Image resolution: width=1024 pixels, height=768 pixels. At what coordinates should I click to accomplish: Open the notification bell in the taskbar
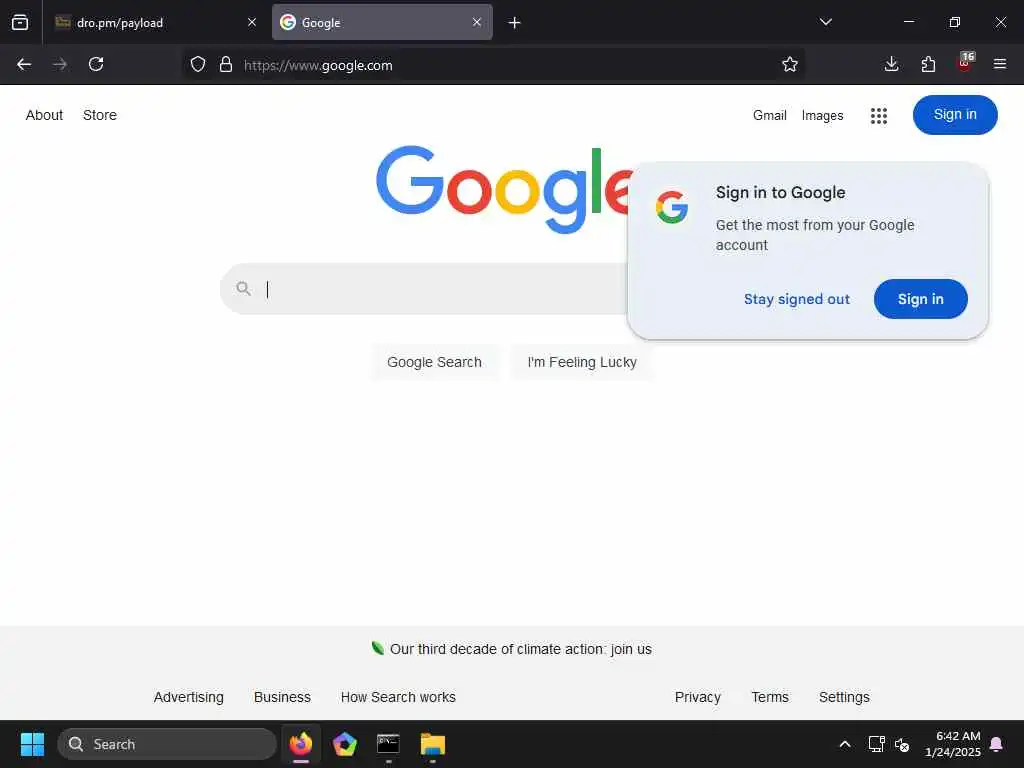(997, 744)
